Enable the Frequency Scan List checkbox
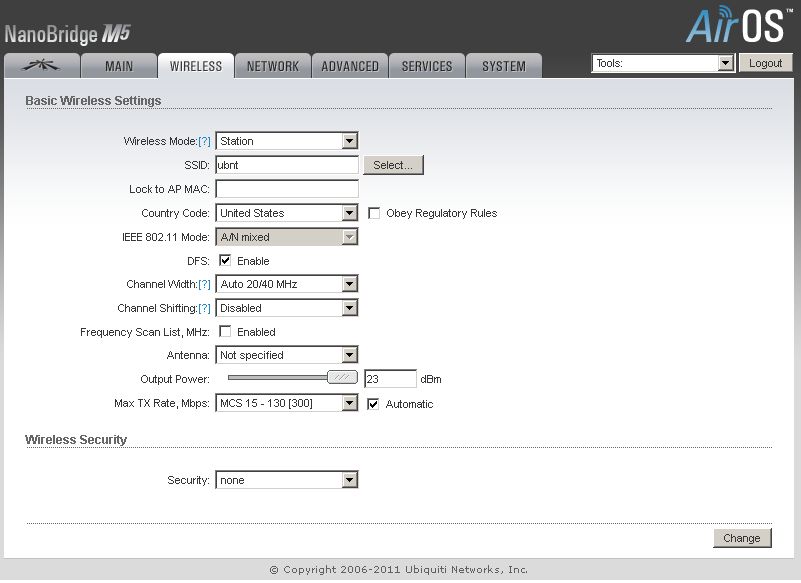The width and height of the screenshot is (801, 583). (225, 332)
